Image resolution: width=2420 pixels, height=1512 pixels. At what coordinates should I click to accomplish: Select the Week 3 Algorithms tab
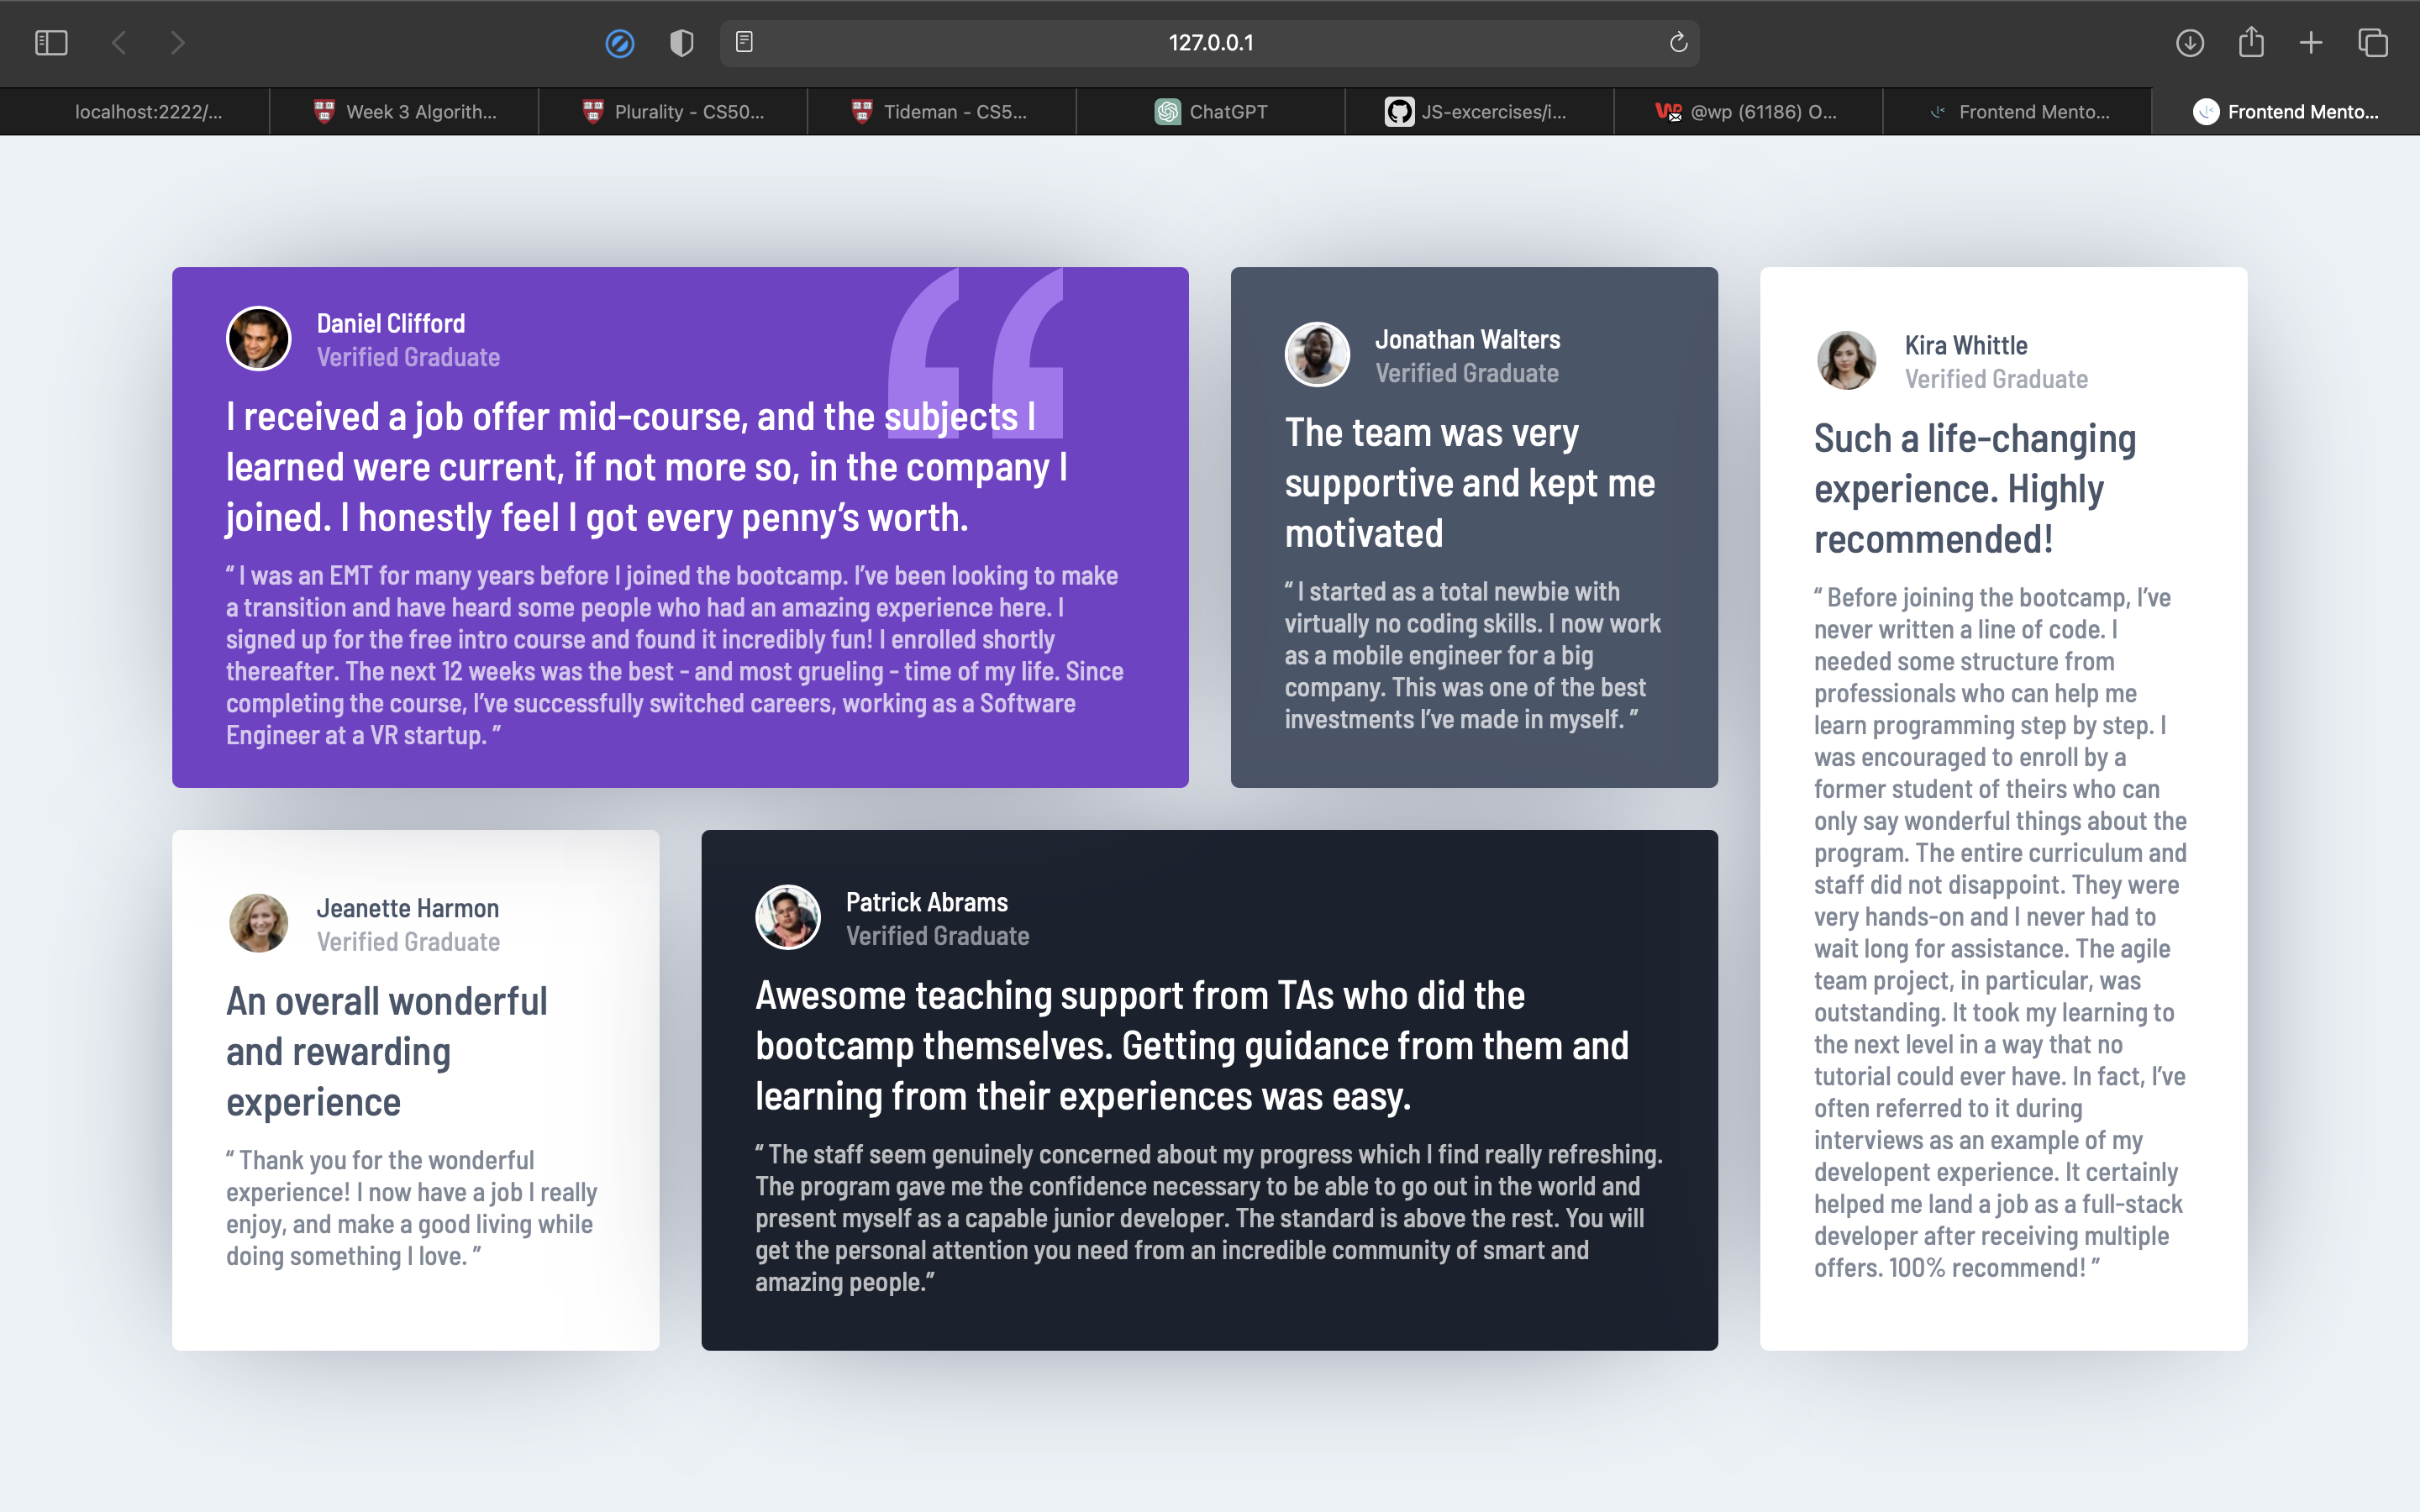(404, 112)
